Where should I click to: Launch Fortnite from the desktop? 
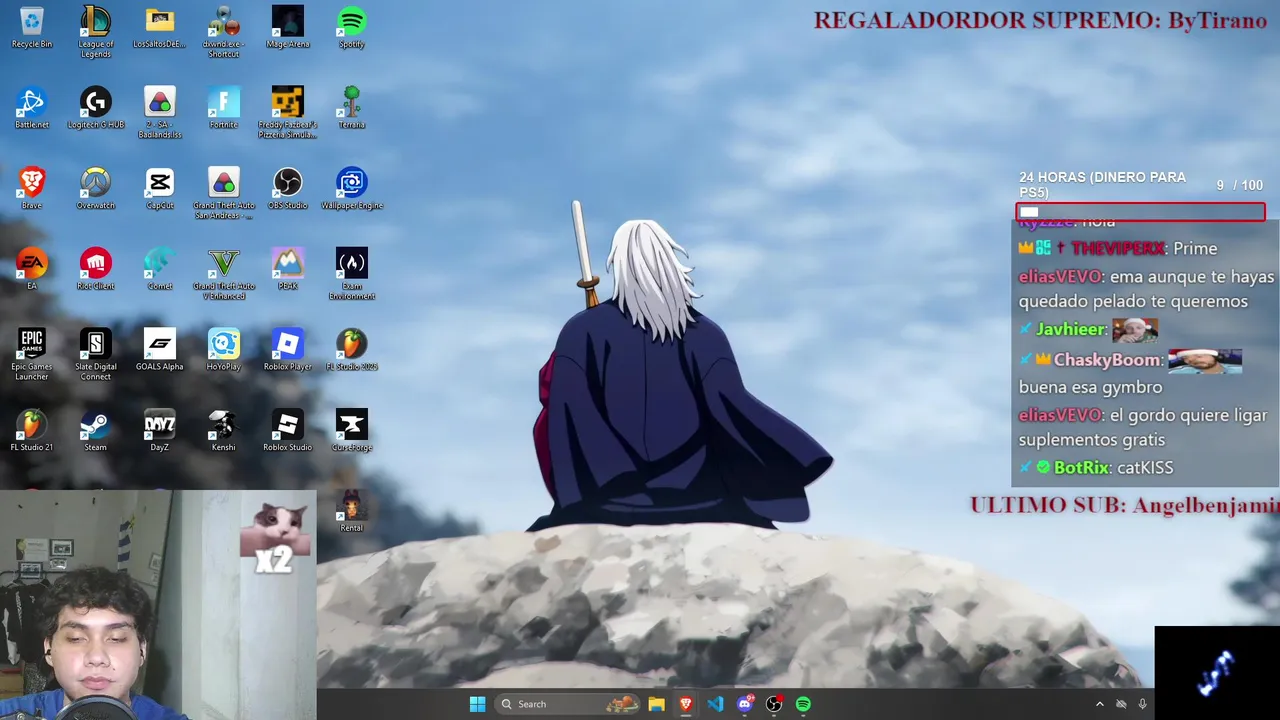click(224, 108)
